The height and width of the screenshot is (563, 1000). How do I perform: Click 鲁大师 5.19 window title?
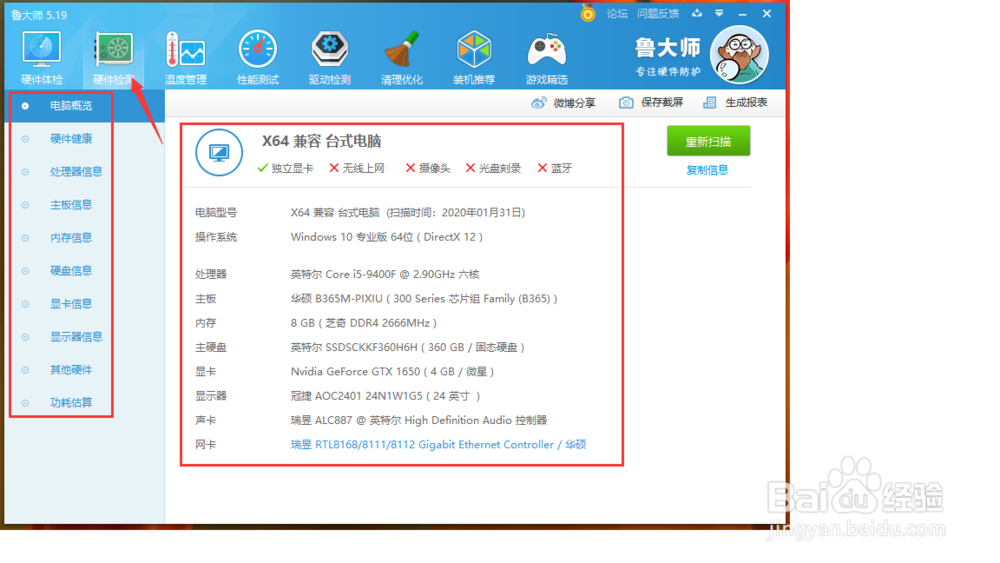(x=39, y=15)
